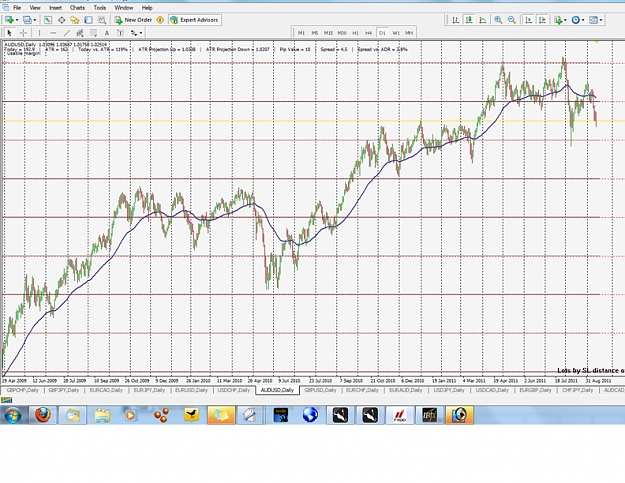Open the Window menu
The width and height of the screenshot is (625, 483).
point(124,8)
